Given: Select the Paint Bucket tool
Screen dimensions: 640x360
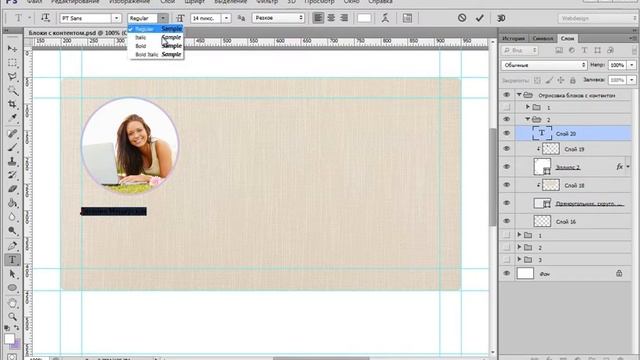Looking at the screenshot, I should (12, 202).
